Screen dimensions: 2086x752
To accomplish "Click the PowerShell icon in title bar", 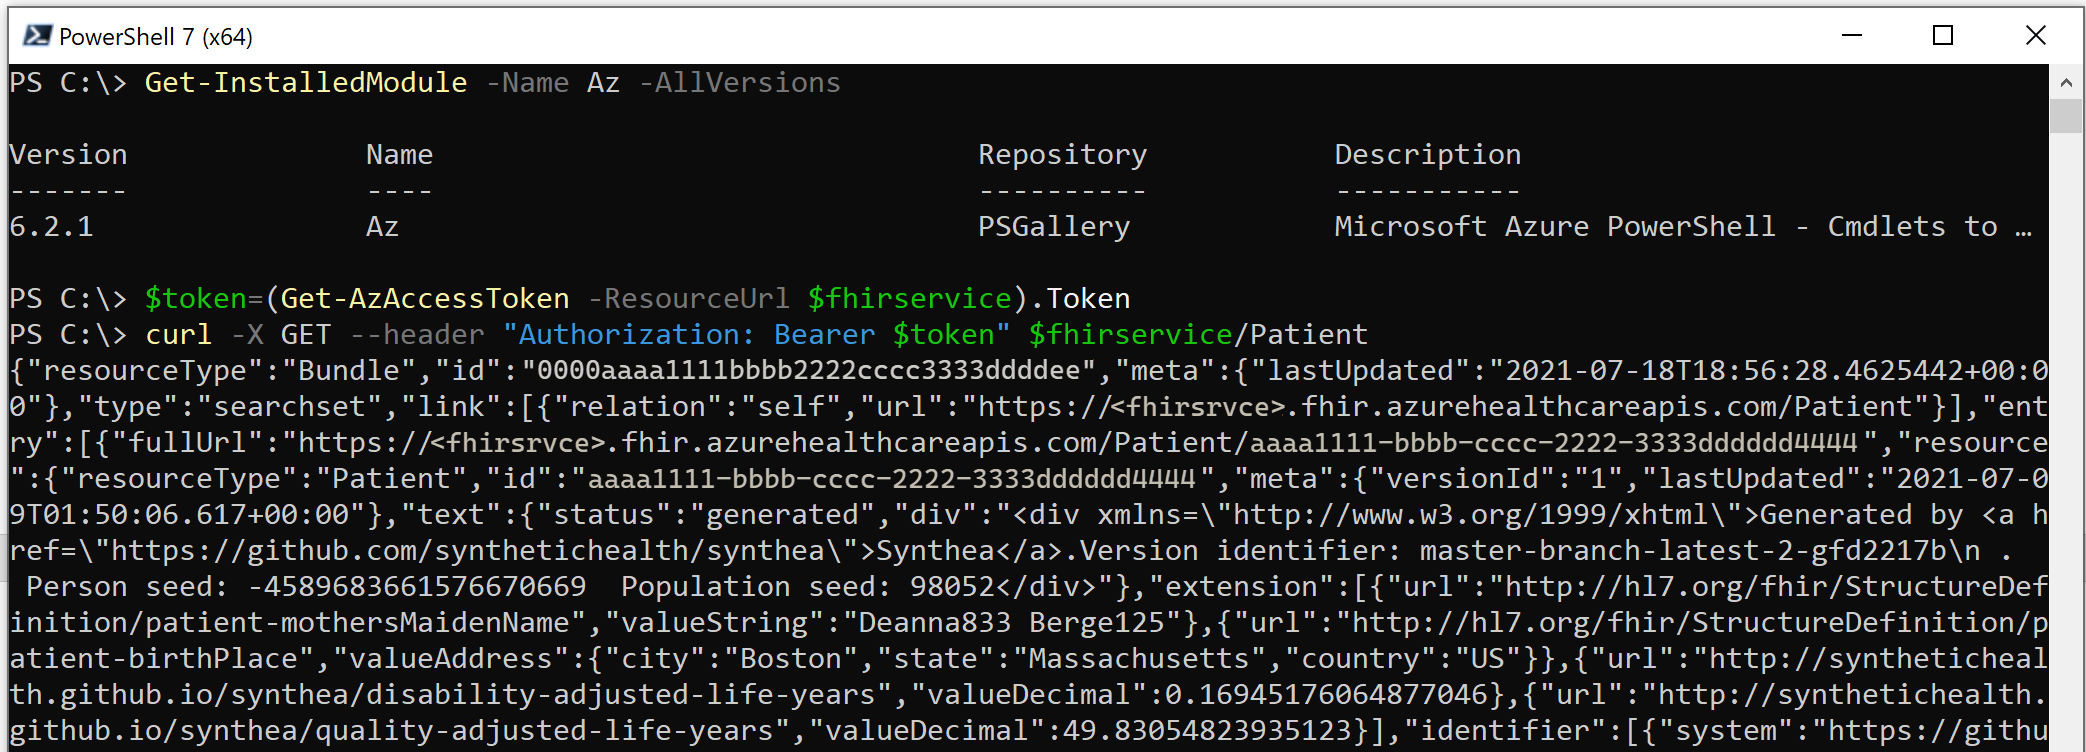I will pyautogui.click(x=37, y=36).
